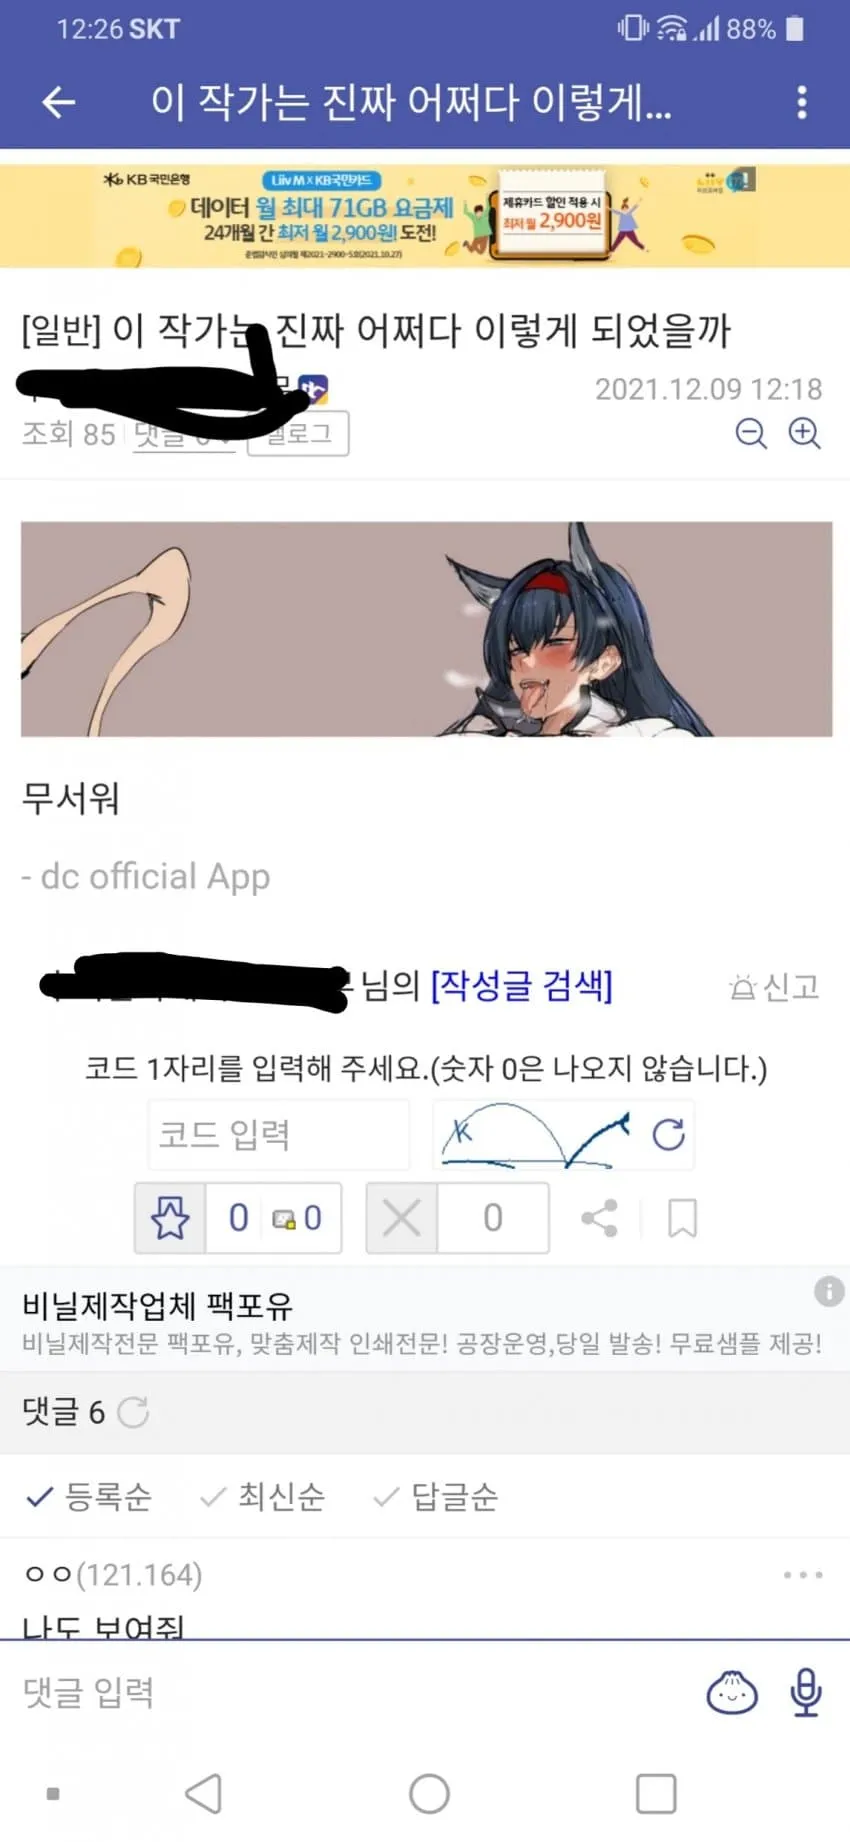850x1842 pixels.
Task: Refresh the captcha code image
Action: click(x=668, y=1134)
